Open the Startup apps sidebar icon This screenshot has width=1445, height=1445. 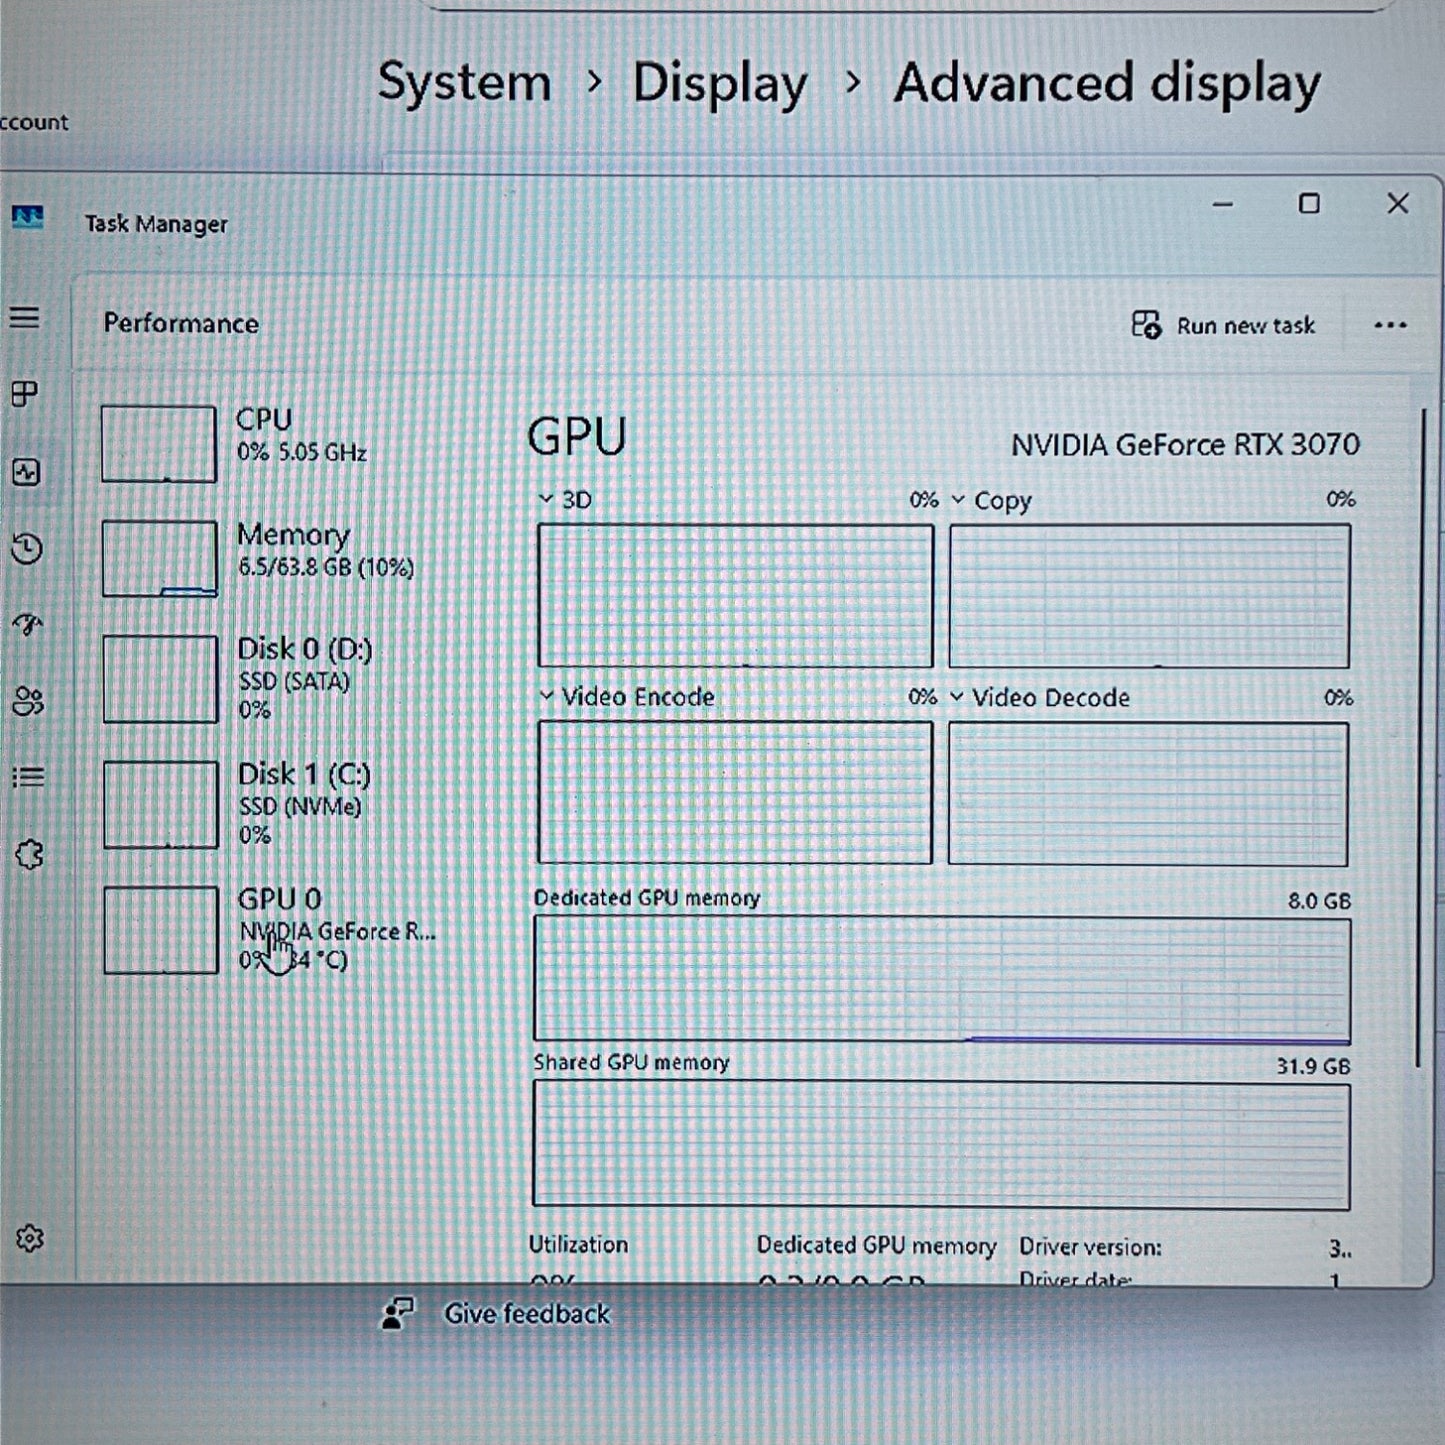[27, 625]
